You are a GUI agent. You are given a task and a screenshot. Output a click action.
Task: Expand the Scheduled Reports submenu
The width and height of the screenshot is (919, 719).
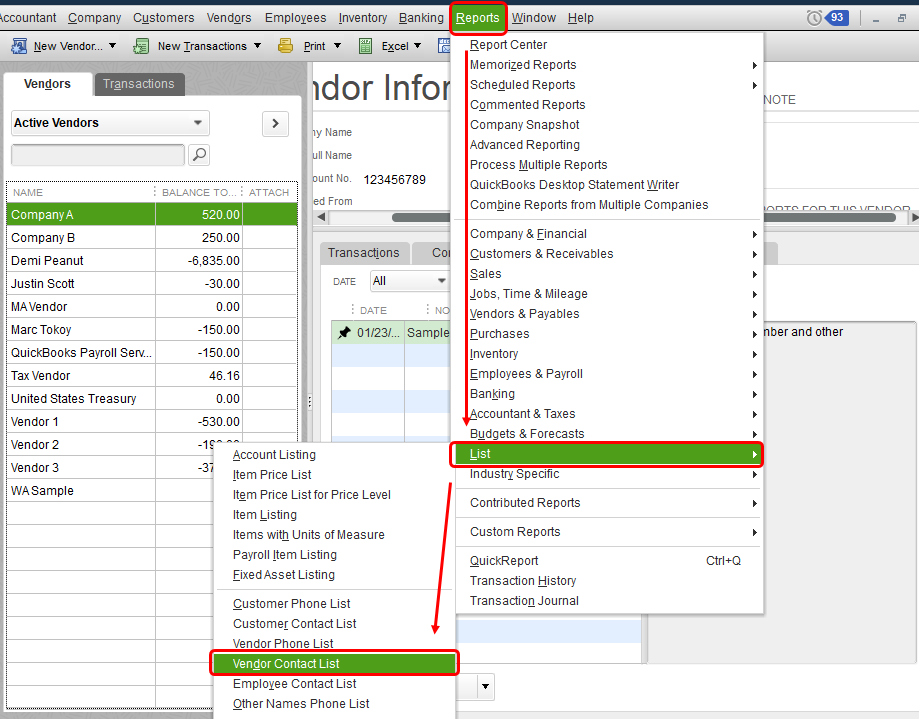click(x=754, y=85)
